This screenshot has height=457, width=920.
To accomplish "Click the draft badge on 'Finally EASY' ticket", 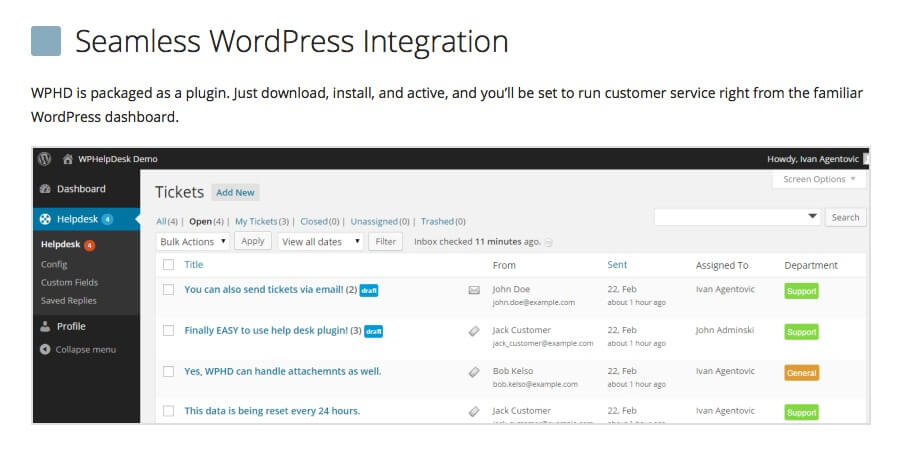I will coord(373,331).
